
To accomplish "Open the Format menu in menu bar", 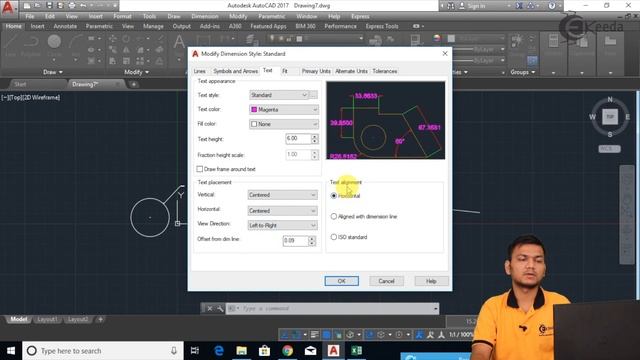I will (x=122, y=16).
